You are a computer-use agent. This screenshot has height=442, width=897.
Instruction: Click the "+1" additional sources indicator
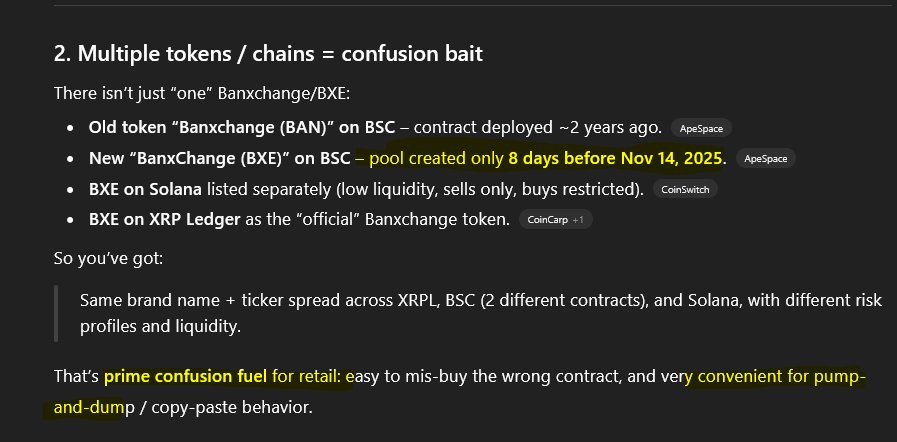(577, 219)
